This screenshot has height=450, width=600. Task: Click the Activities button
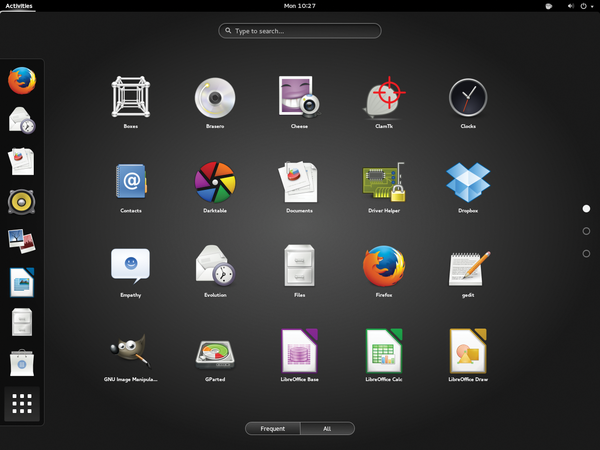(x=19, y=6)
